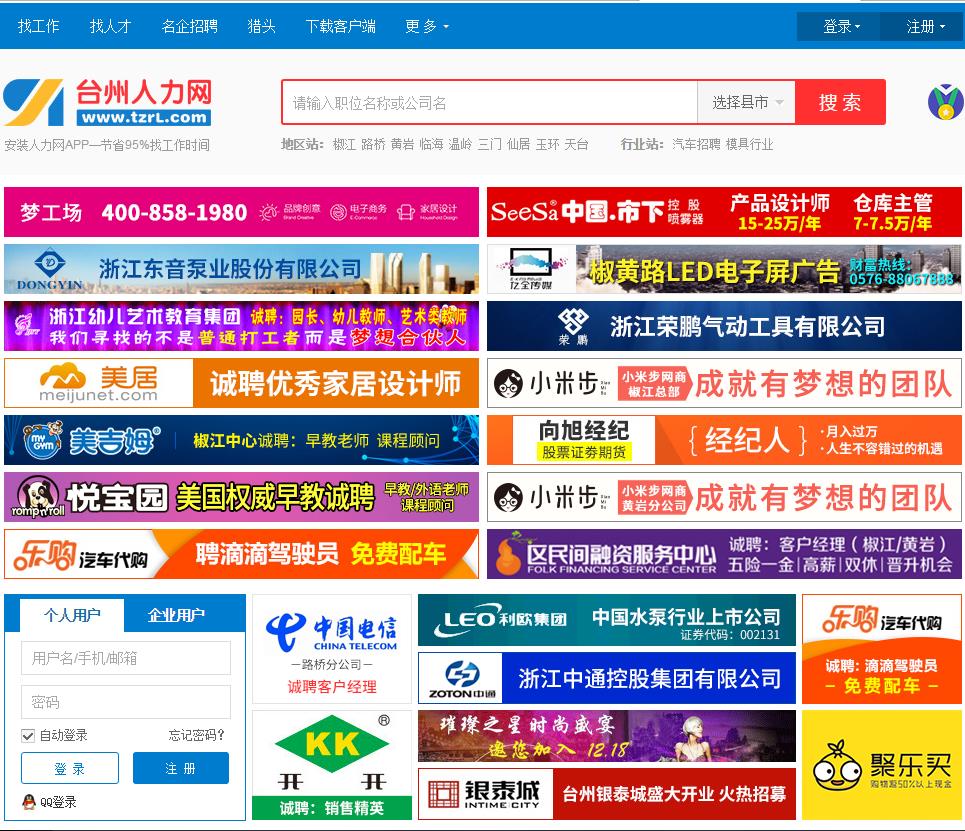Open the 乐购汽车代购 免费配车 square ad
Viewport: 965px width, 831px height.
click(882, 649)
